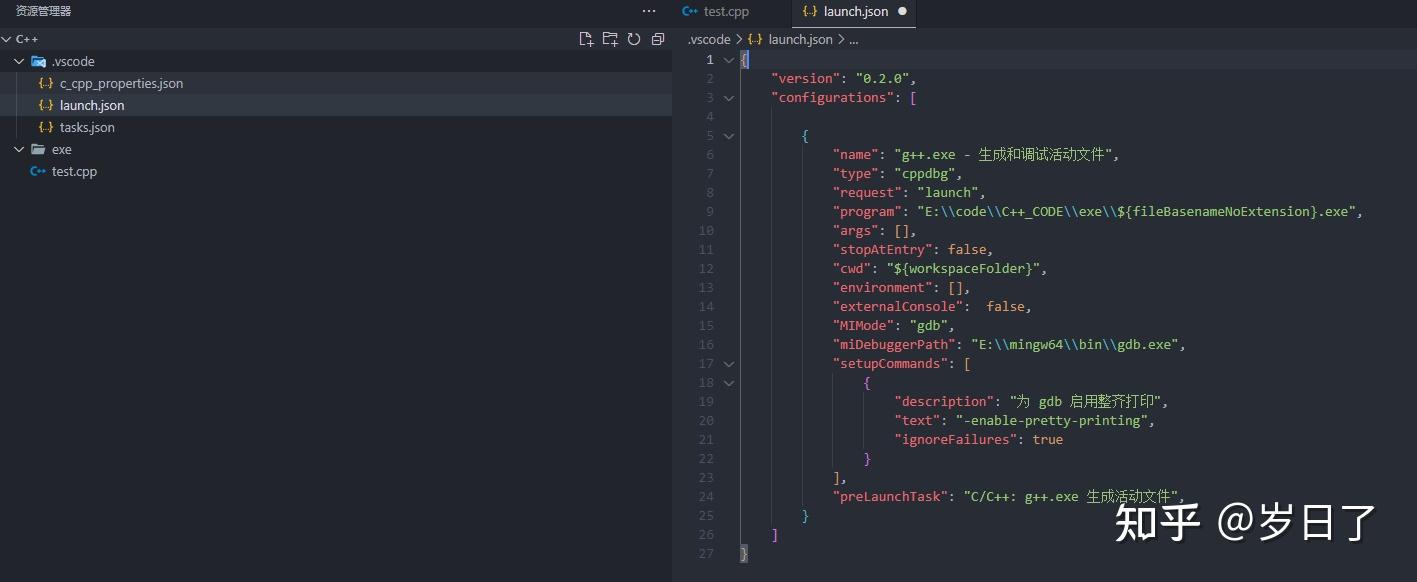Collapse the .vscode folder

click(x=18, y=61)
